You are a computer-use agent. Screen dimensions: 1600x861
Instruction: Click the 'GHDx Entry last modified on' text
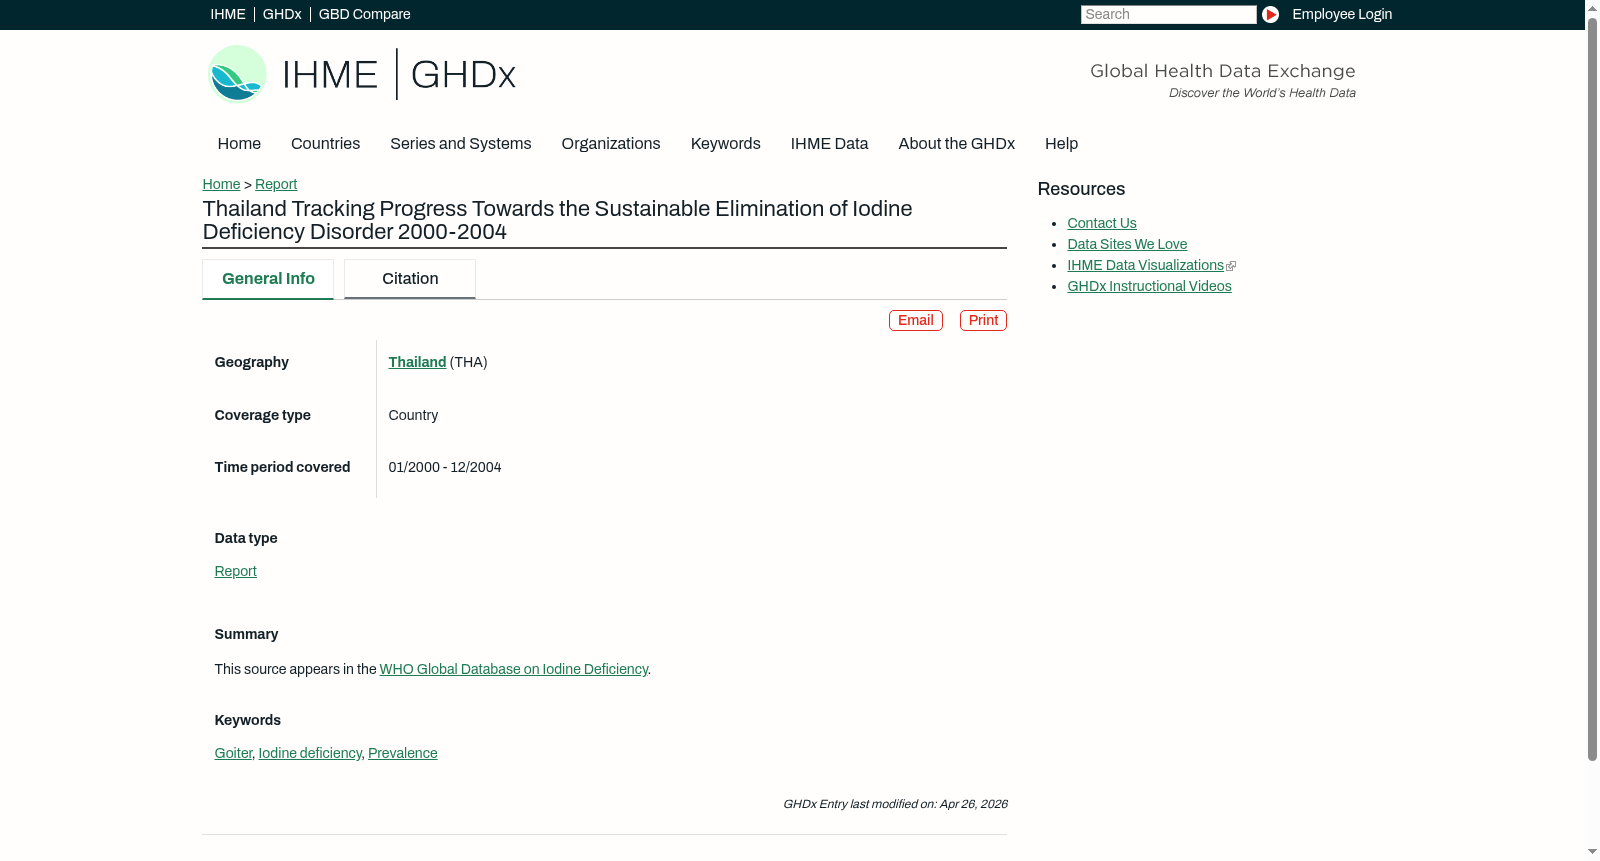[x=895, y=804]
